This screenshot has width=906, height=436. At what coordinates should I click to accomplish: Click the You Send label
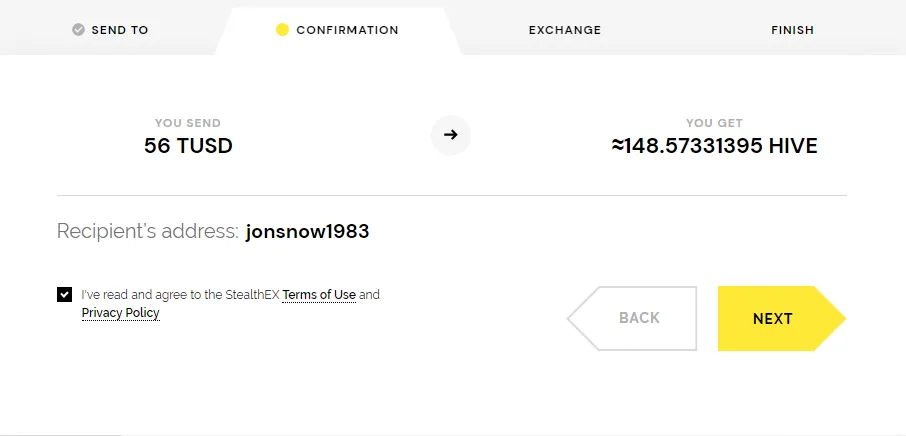[188, 123]
